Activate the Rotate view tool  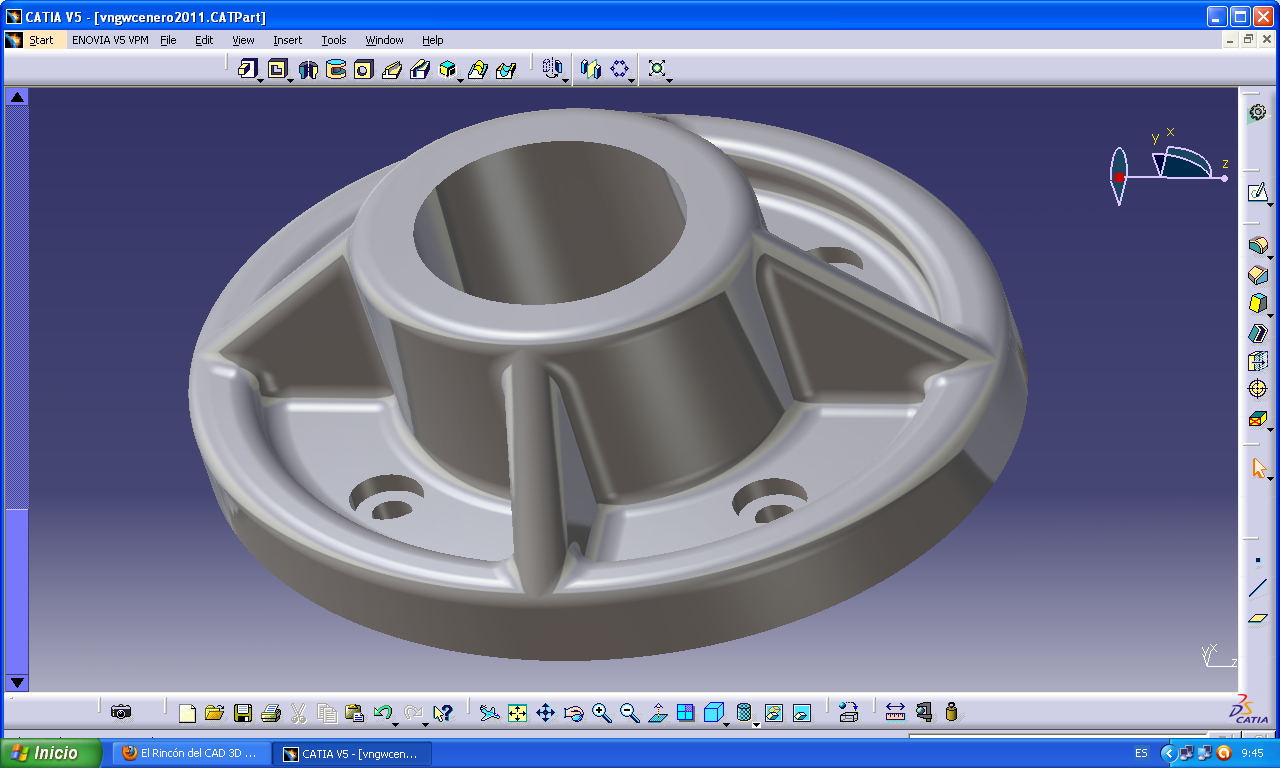(x=573, y=713)
